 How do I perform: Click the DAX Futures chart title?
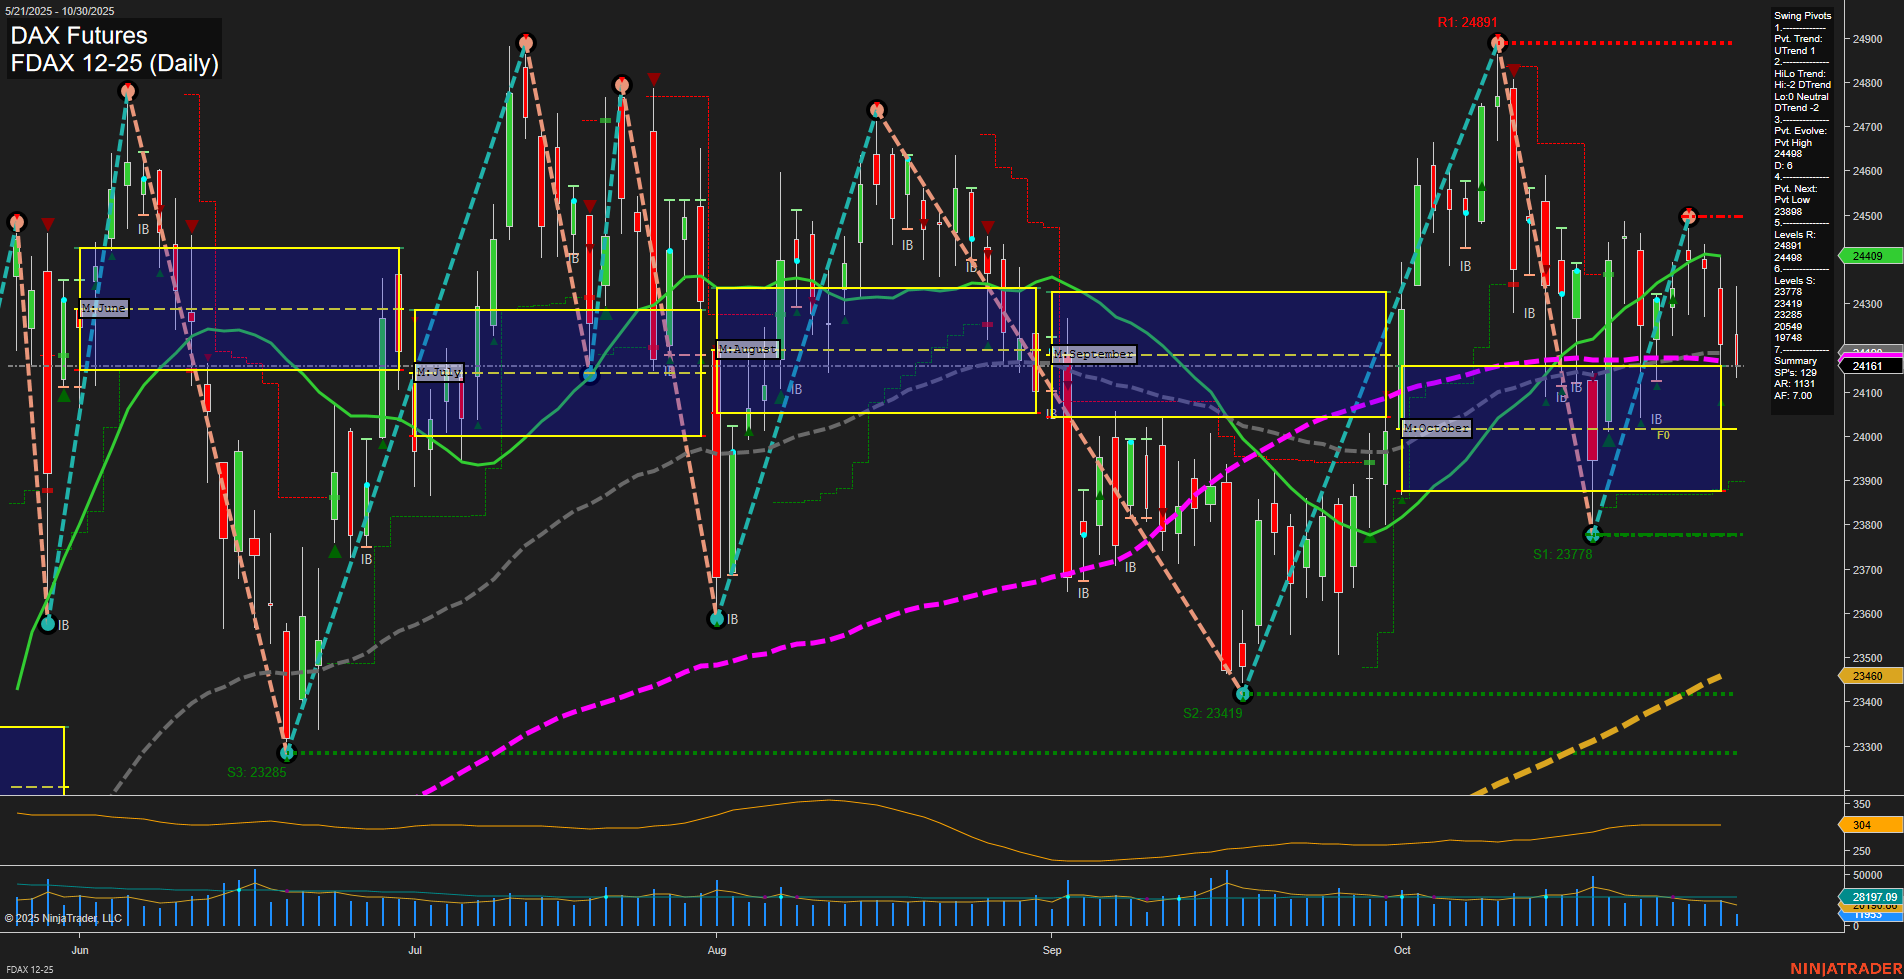[77, 35]
